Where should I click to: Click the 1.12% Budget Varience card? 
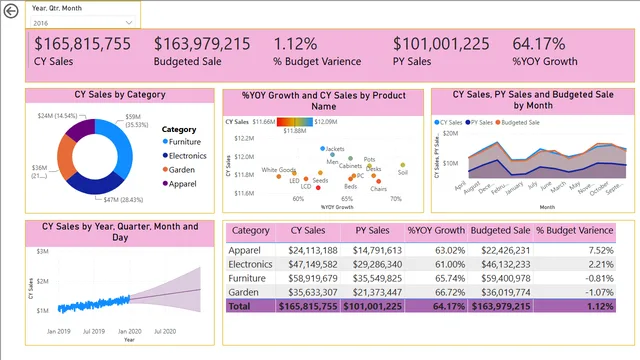click(317, 52)
